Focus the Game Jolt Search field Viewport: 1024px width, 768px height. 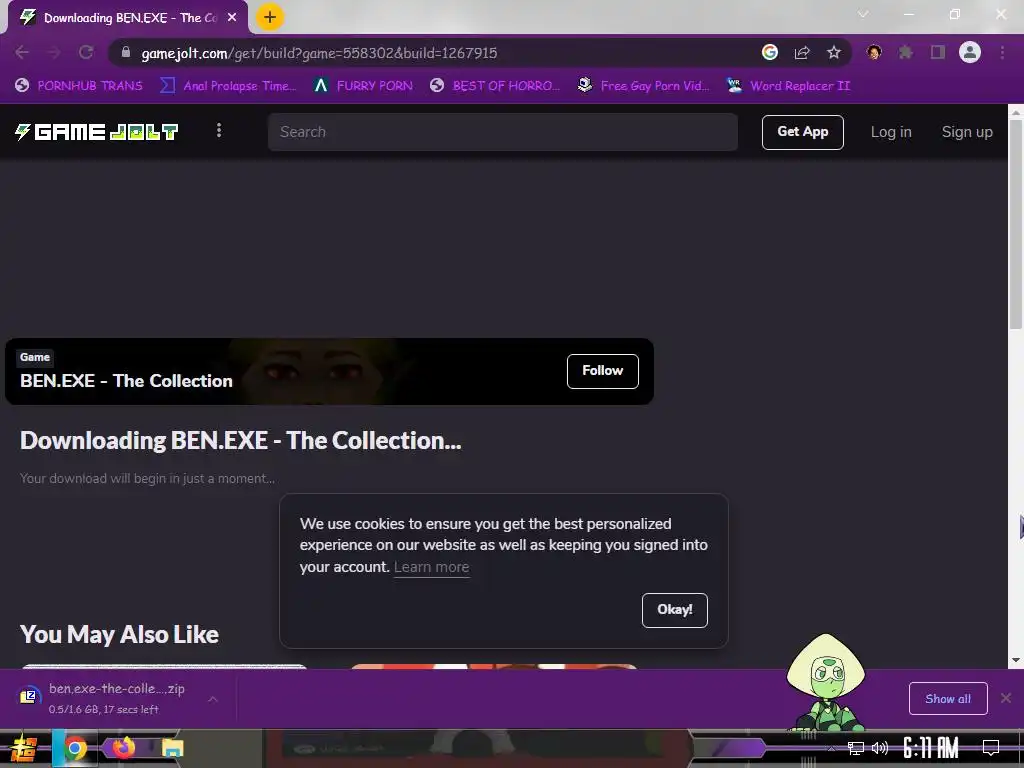pos(503,132)
